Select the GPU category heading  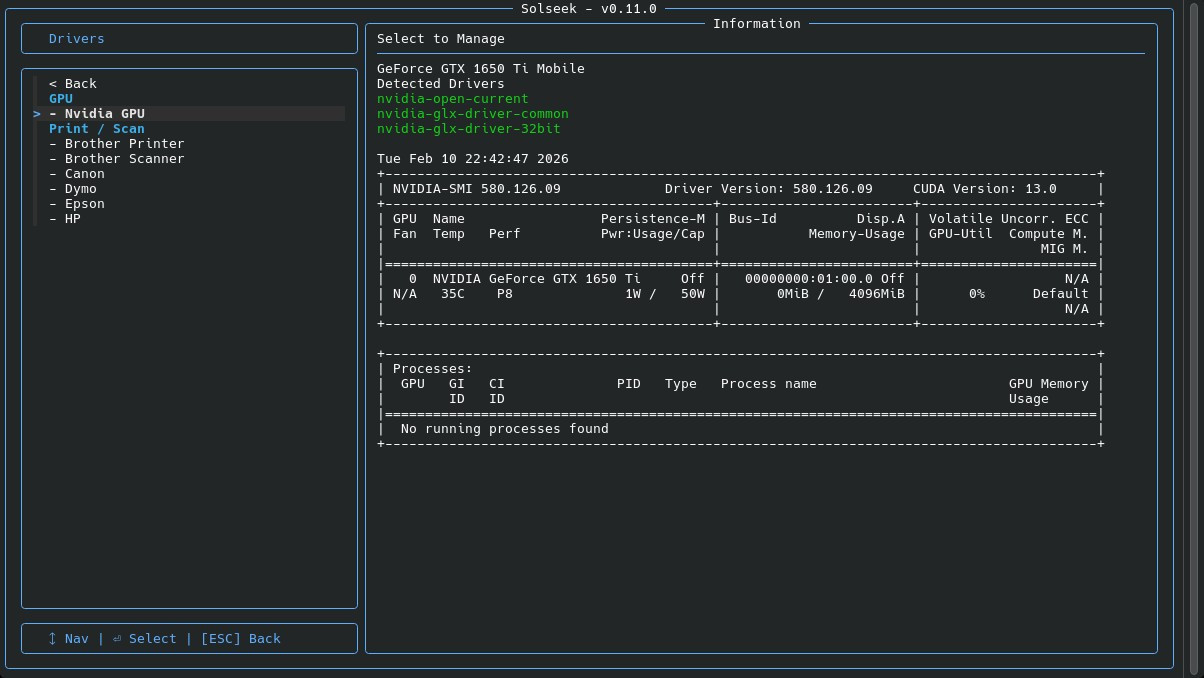(61, 99)
